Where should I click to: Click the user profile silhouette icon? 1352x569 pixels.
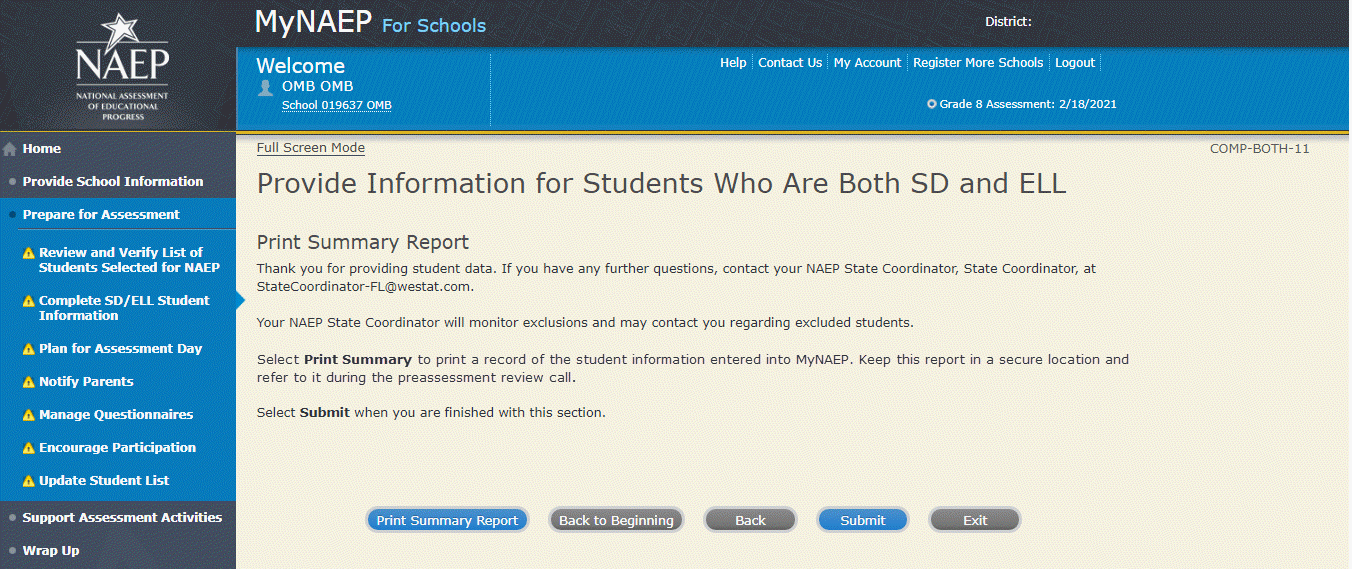point(265,87)
